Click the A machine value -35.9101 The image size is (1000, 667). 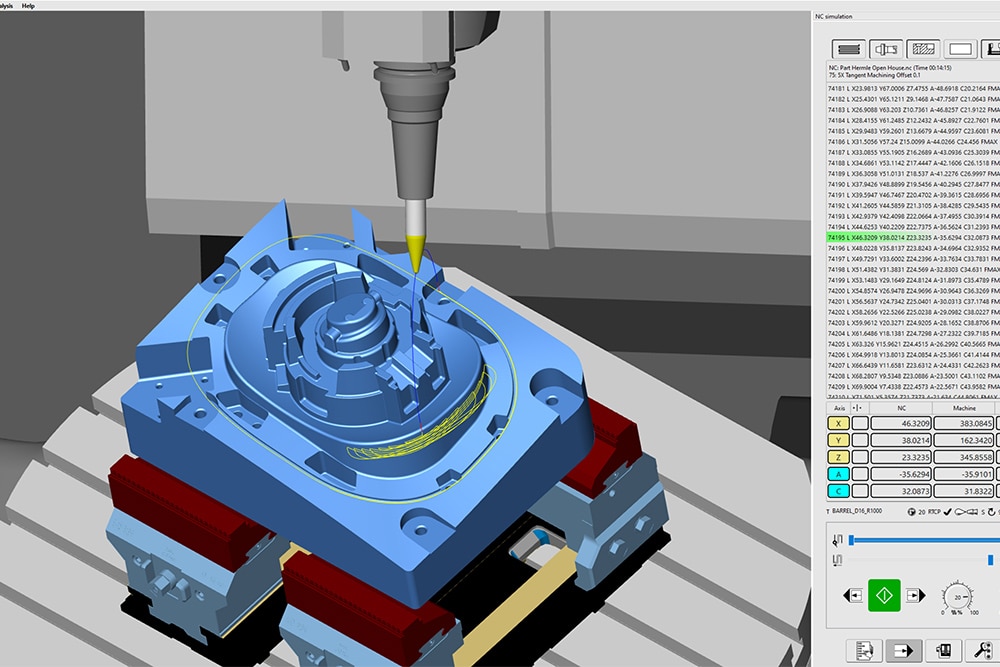coord(964,474)
